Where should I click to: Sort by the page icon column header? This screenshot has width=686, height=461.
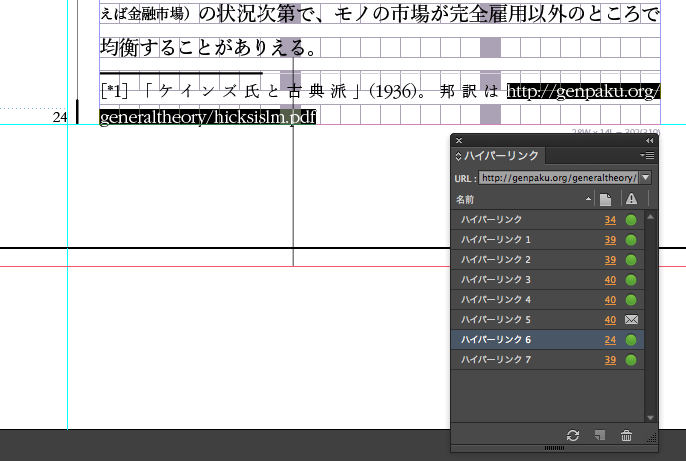pyautogui.click(x=606, y=199)
